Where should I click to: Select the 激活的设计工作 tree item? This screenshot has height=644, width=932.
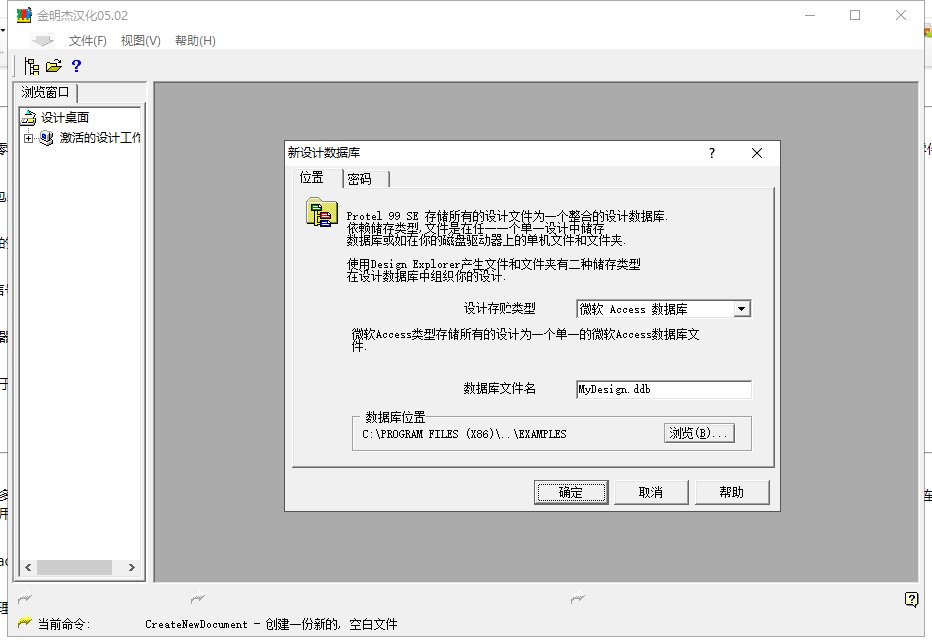click(x=100, y=138)
